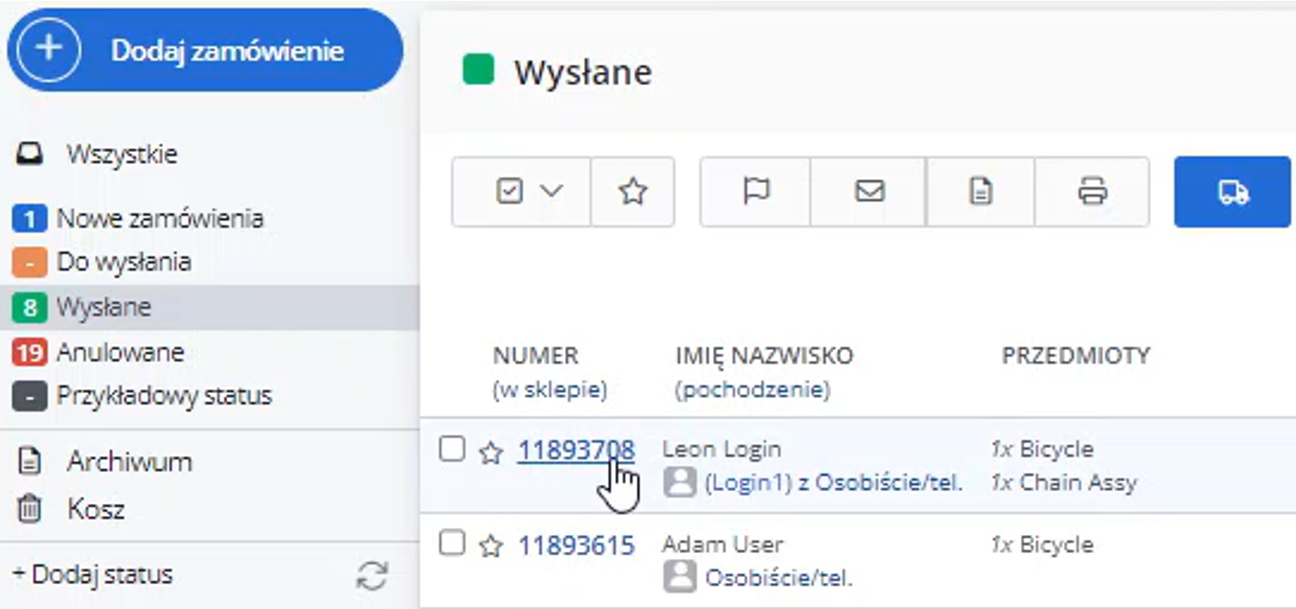1296x609 pixels.
Task: Click the + Dodaj status link
Action: pos(92,575)
